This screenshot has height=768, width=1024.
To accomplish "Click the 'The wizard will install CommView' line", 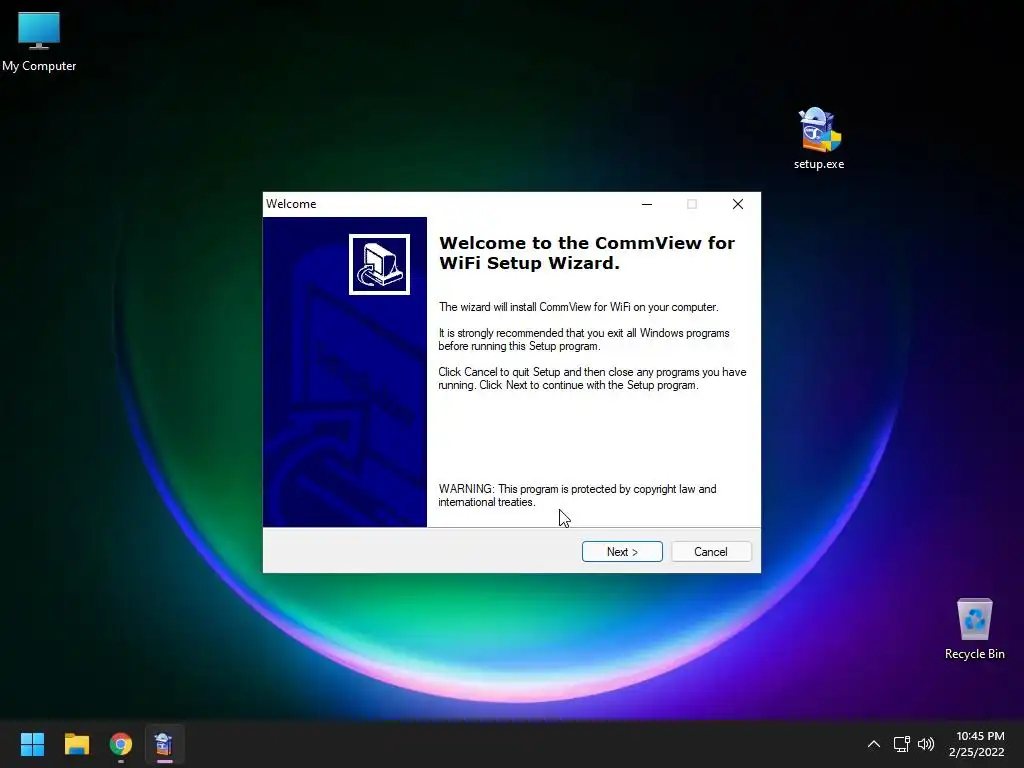I will (x=578, y=307).
